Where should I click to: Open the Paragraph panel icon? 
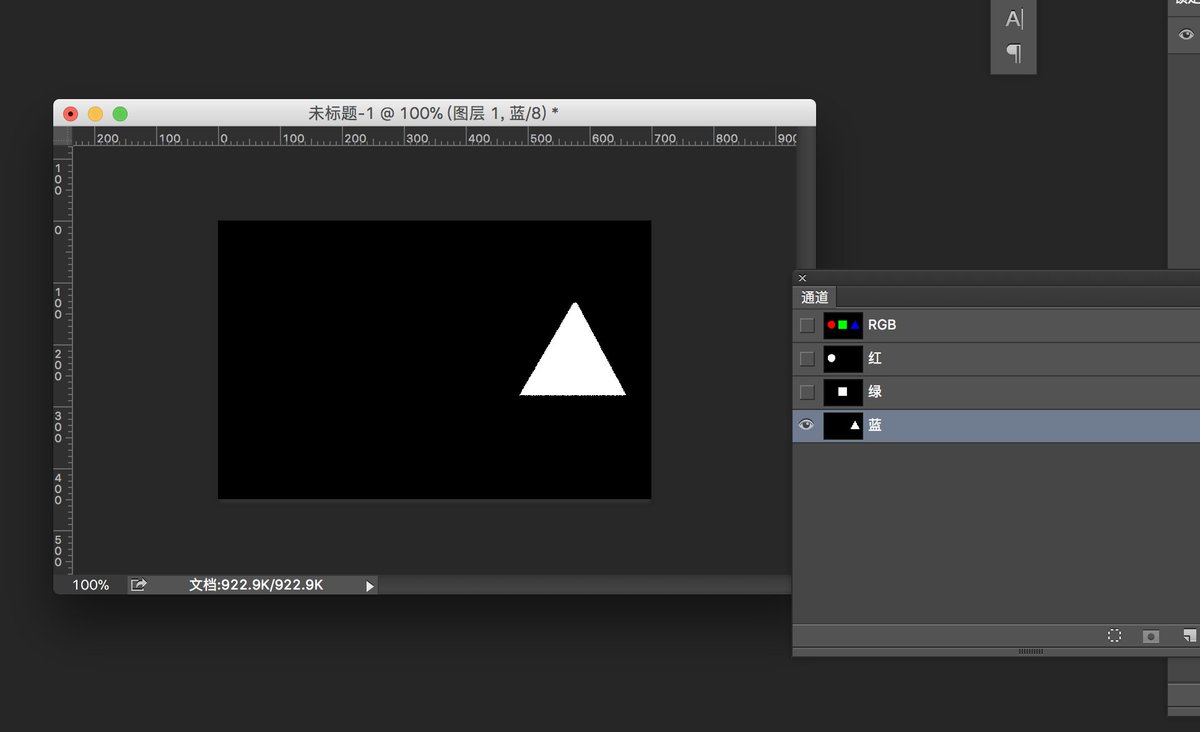[x=1014, y=53]
